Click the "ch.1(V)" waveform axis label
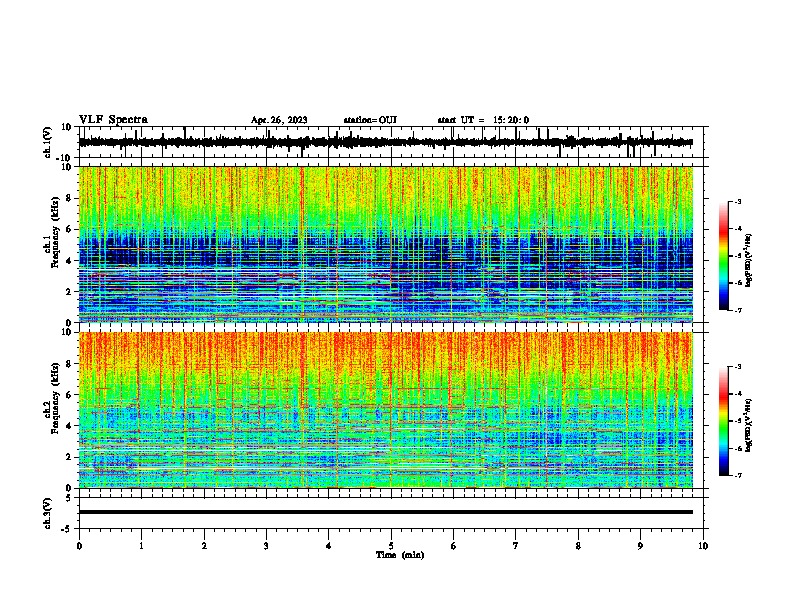This screenshot has height=612, width=792. click(x=47, y=142)
